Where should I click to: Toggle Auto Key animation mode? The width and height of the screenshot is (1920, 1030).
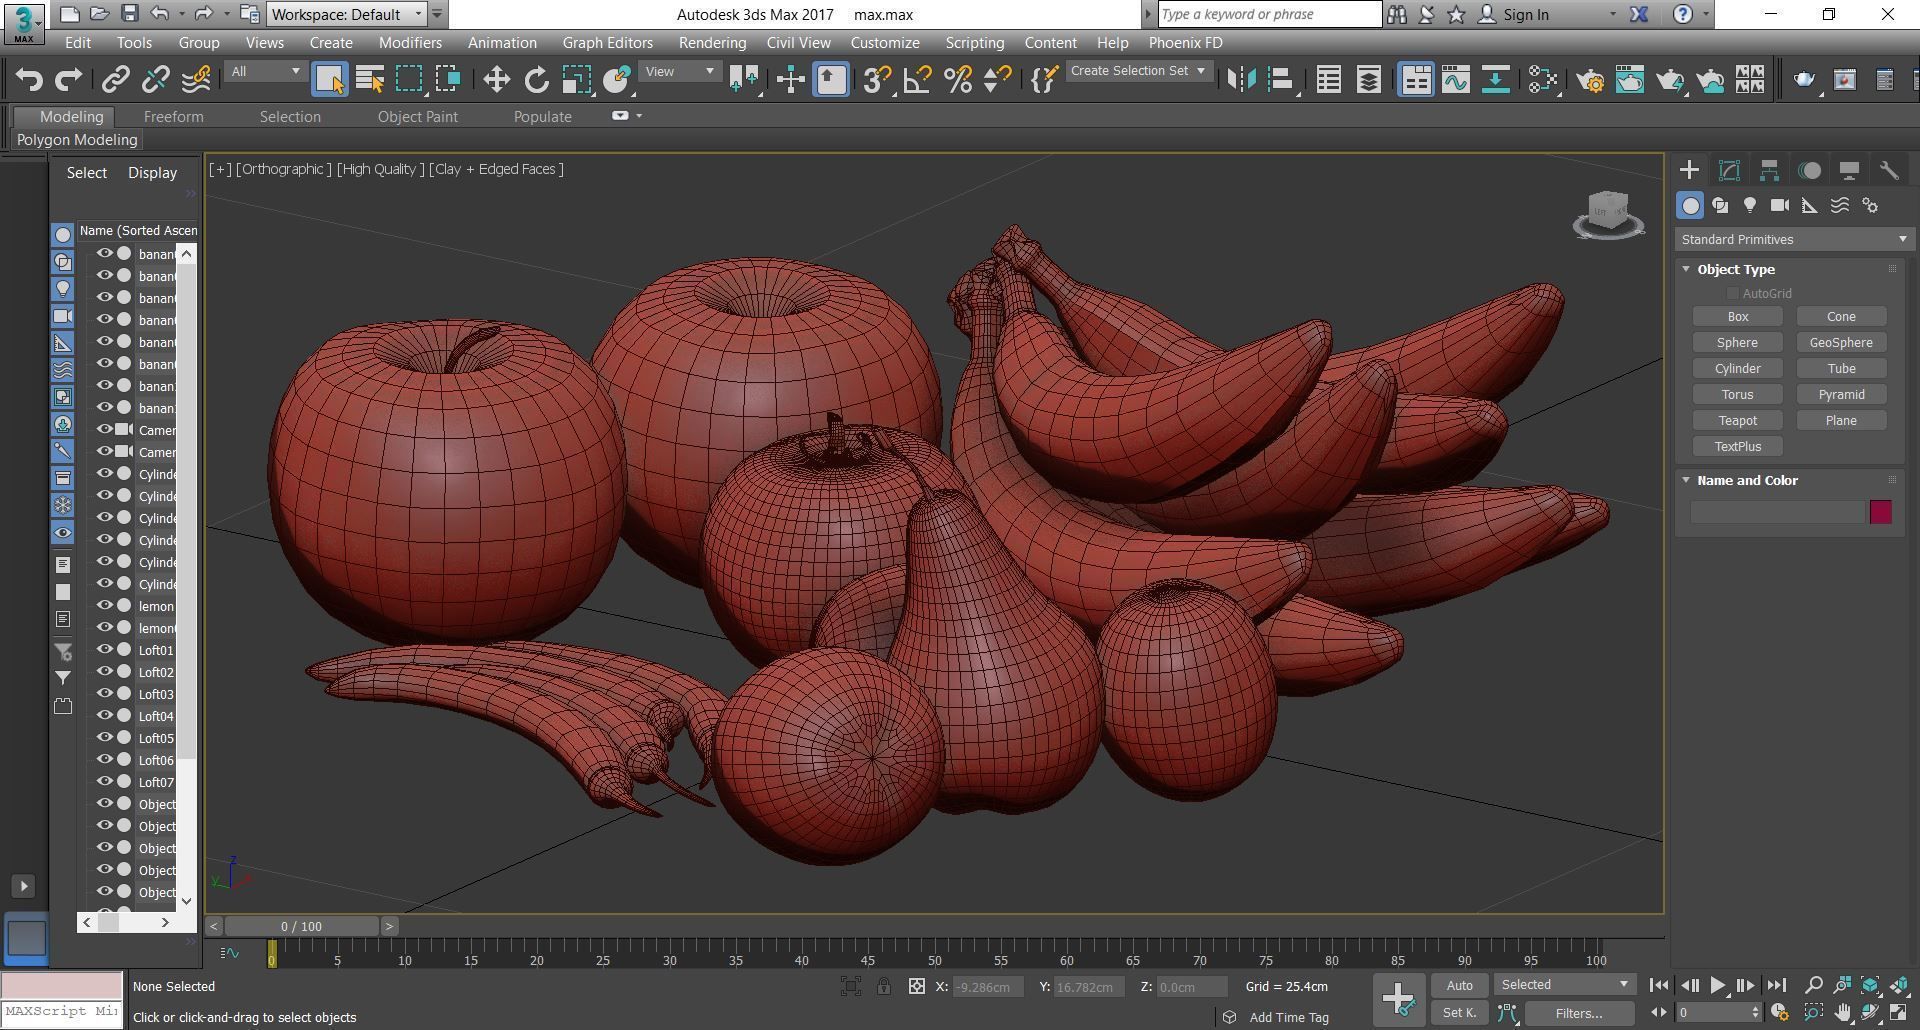pos(1459,985)
